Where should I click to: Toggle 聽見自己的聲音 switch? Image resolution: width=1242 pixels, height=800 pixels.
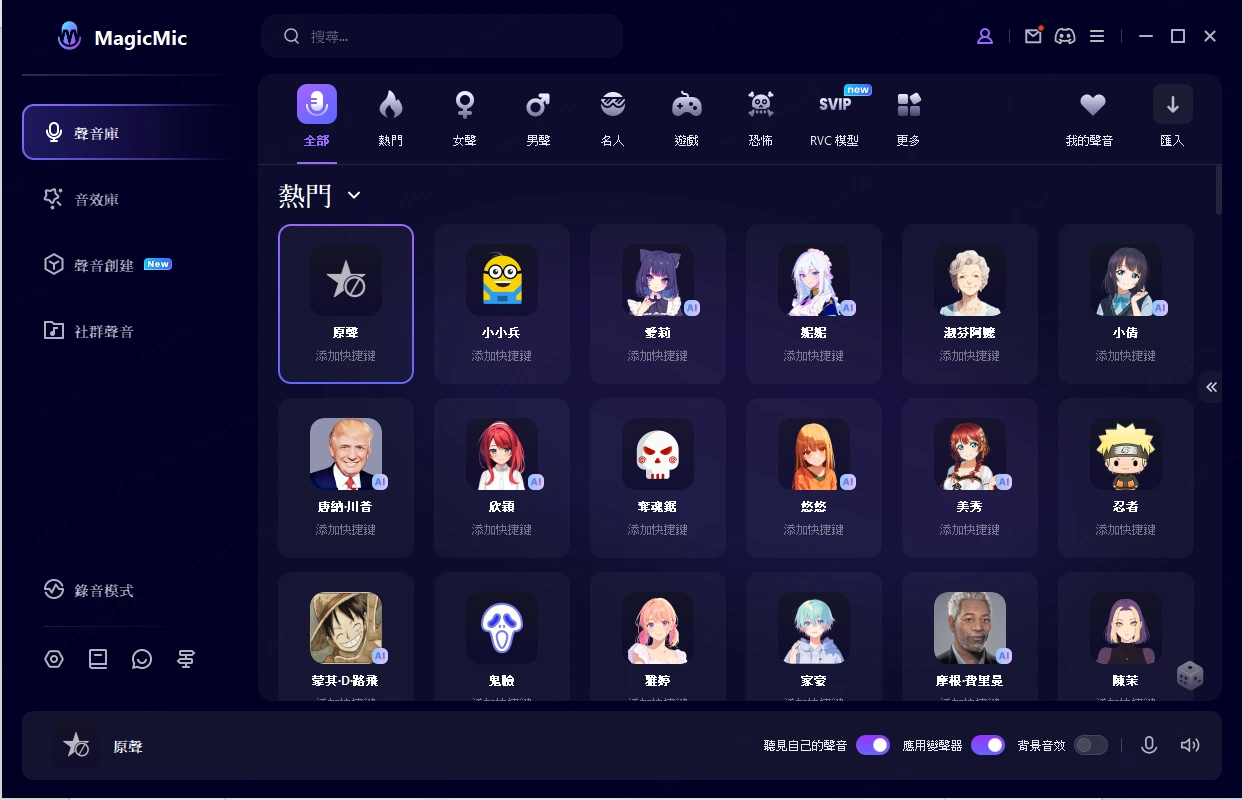pyautogui.click(x=873, y=745)
